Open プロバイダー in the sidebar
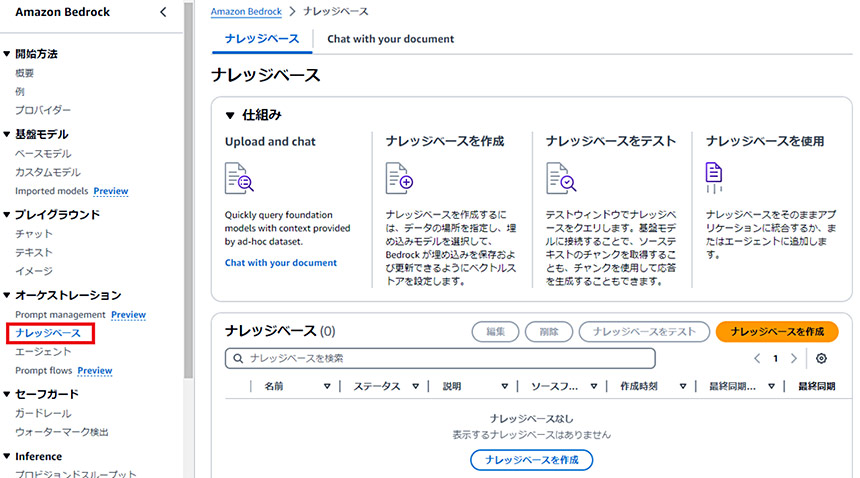The height and width of the screenshot is (478, 860). [43, 110]
